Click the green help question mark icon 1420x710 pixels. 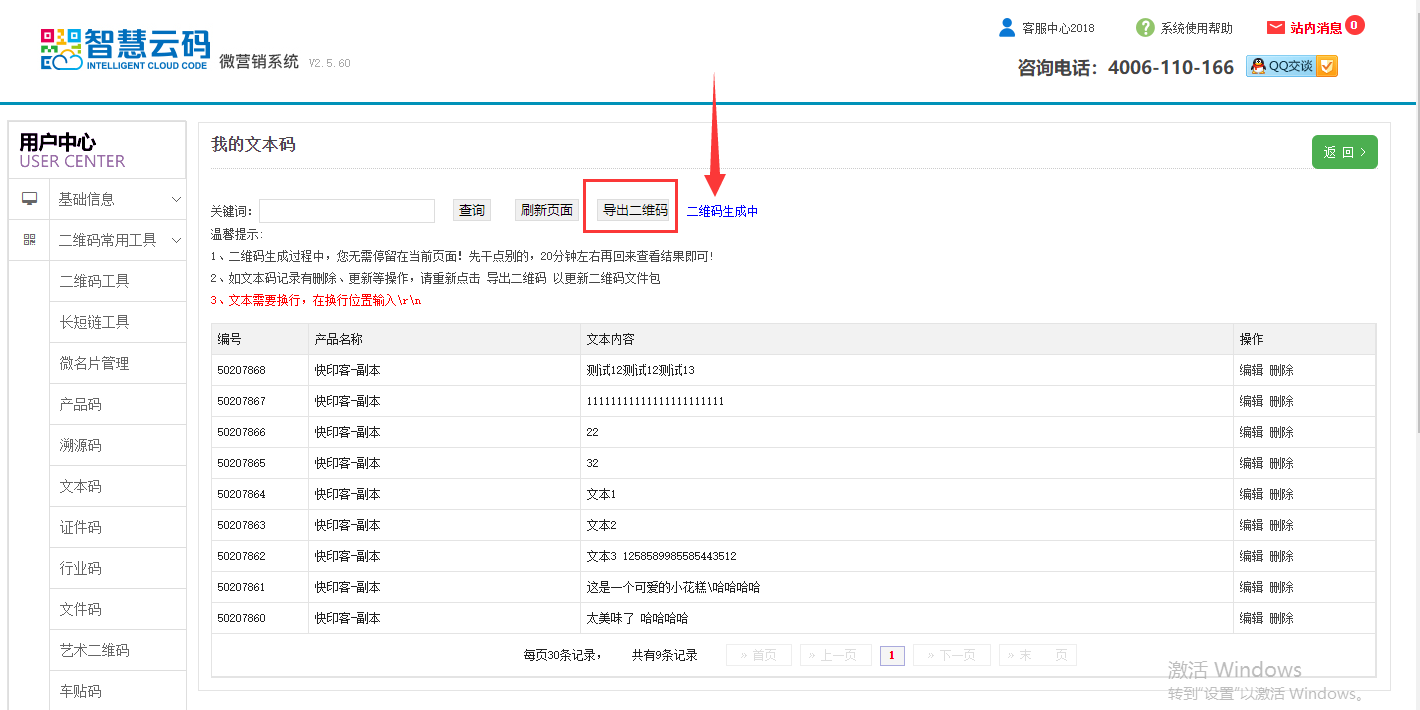tap(1145, 28)
